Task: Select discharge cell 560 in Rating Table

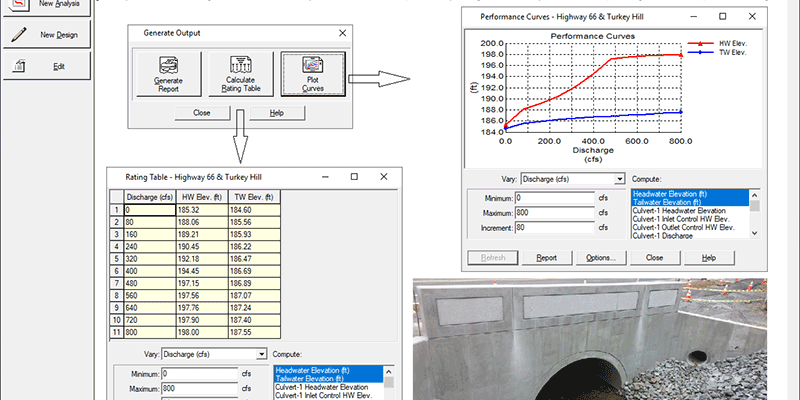Action: tap(150, 295)
